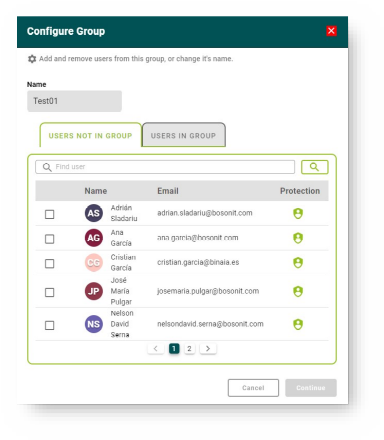Click Ana García's email address
This screenshot has width=384, height=440.
pyautogui.click(x=197, y=238)
